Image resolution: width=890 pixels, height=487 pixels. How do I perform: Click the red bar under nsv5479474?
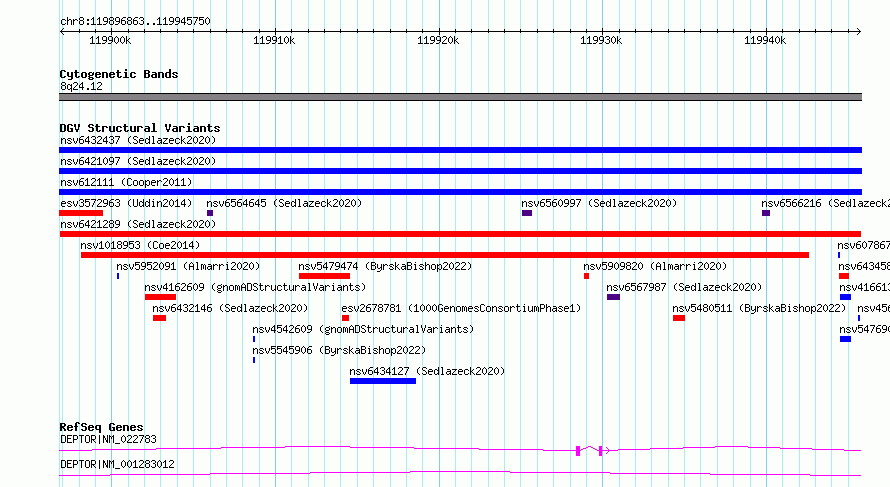pos(324,276)
